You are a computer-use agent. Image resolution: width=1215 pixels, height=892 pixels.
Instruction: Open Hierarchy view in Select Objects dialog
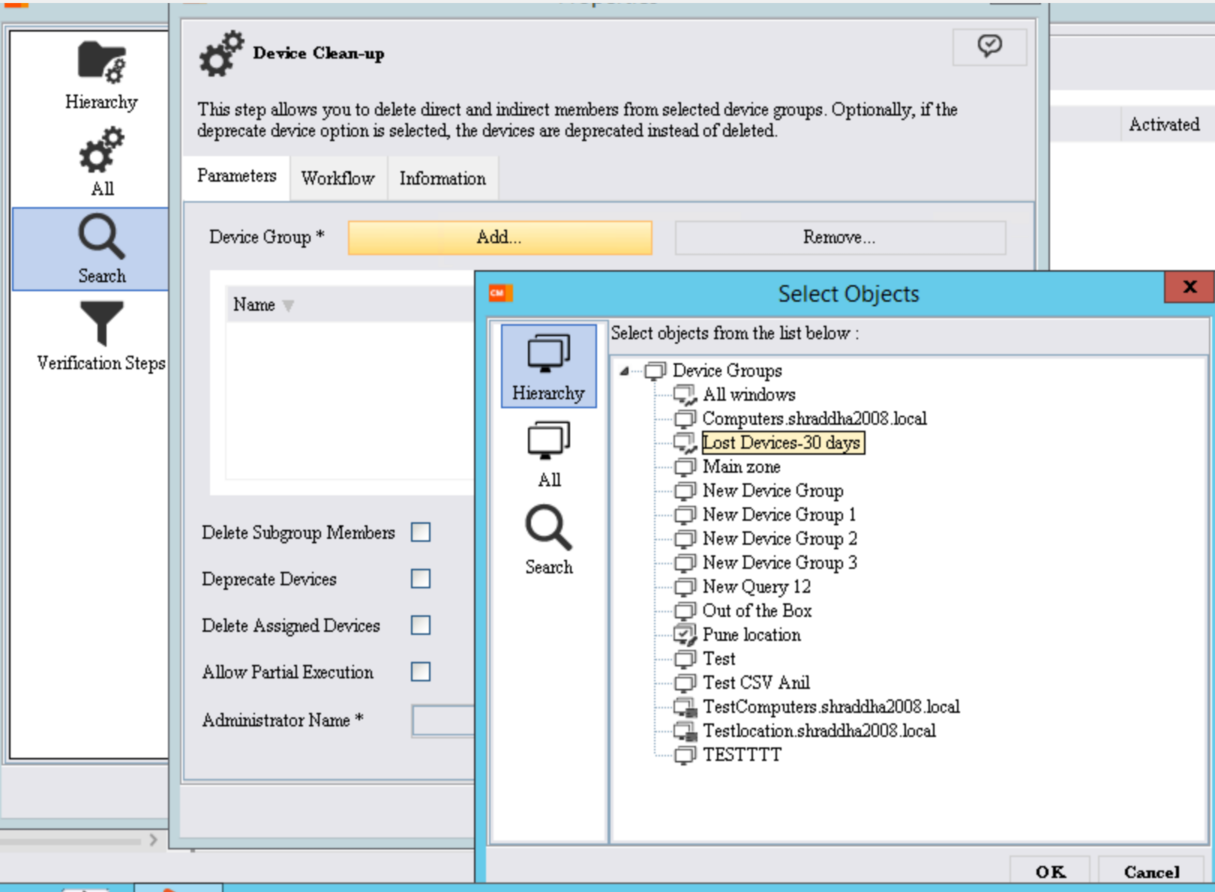click(x=548, y=366)
